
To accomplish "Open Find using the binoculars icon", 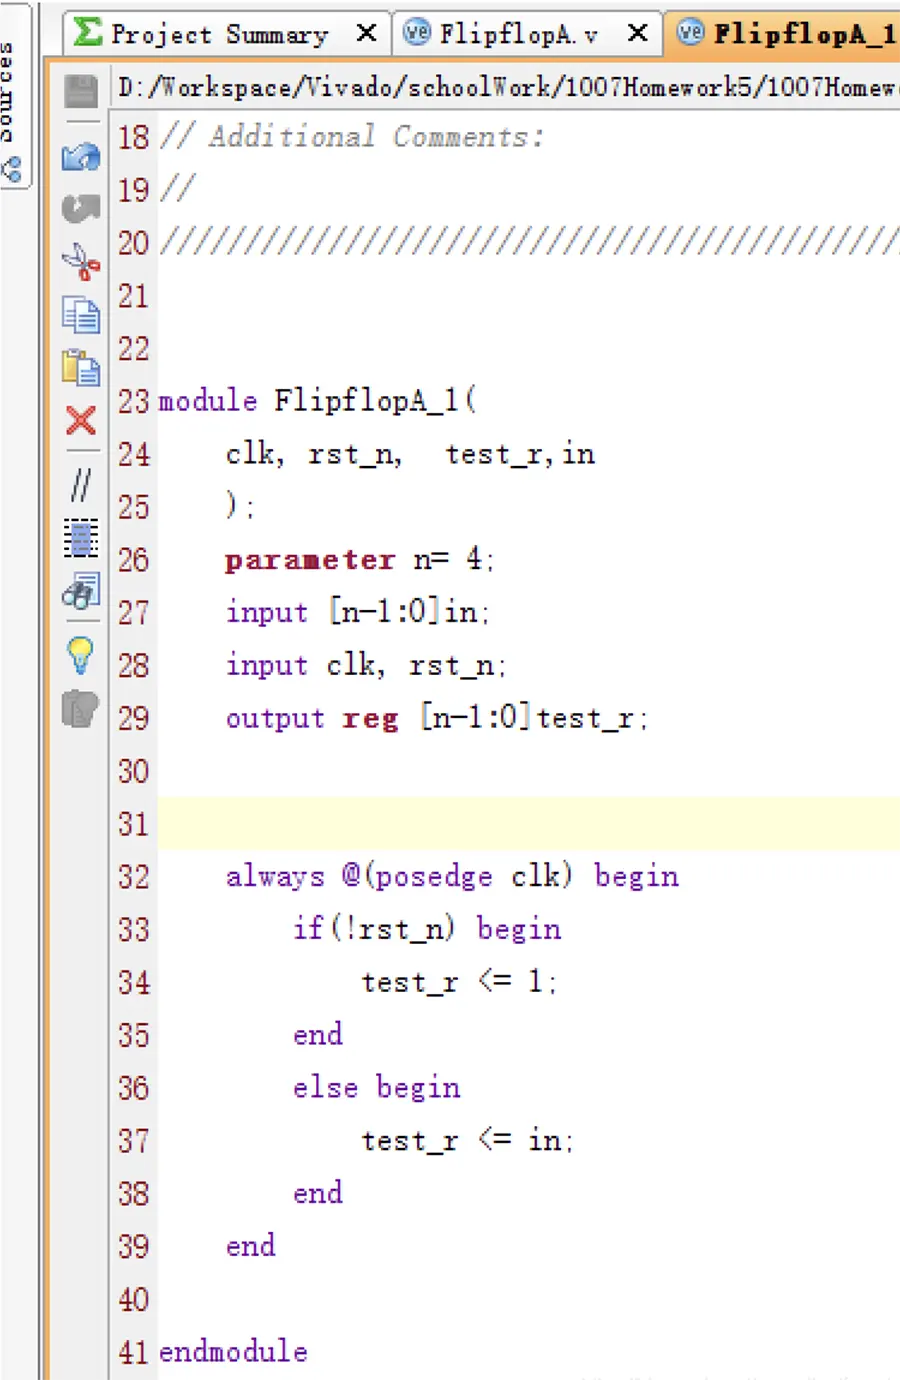I will pos(81,592).
